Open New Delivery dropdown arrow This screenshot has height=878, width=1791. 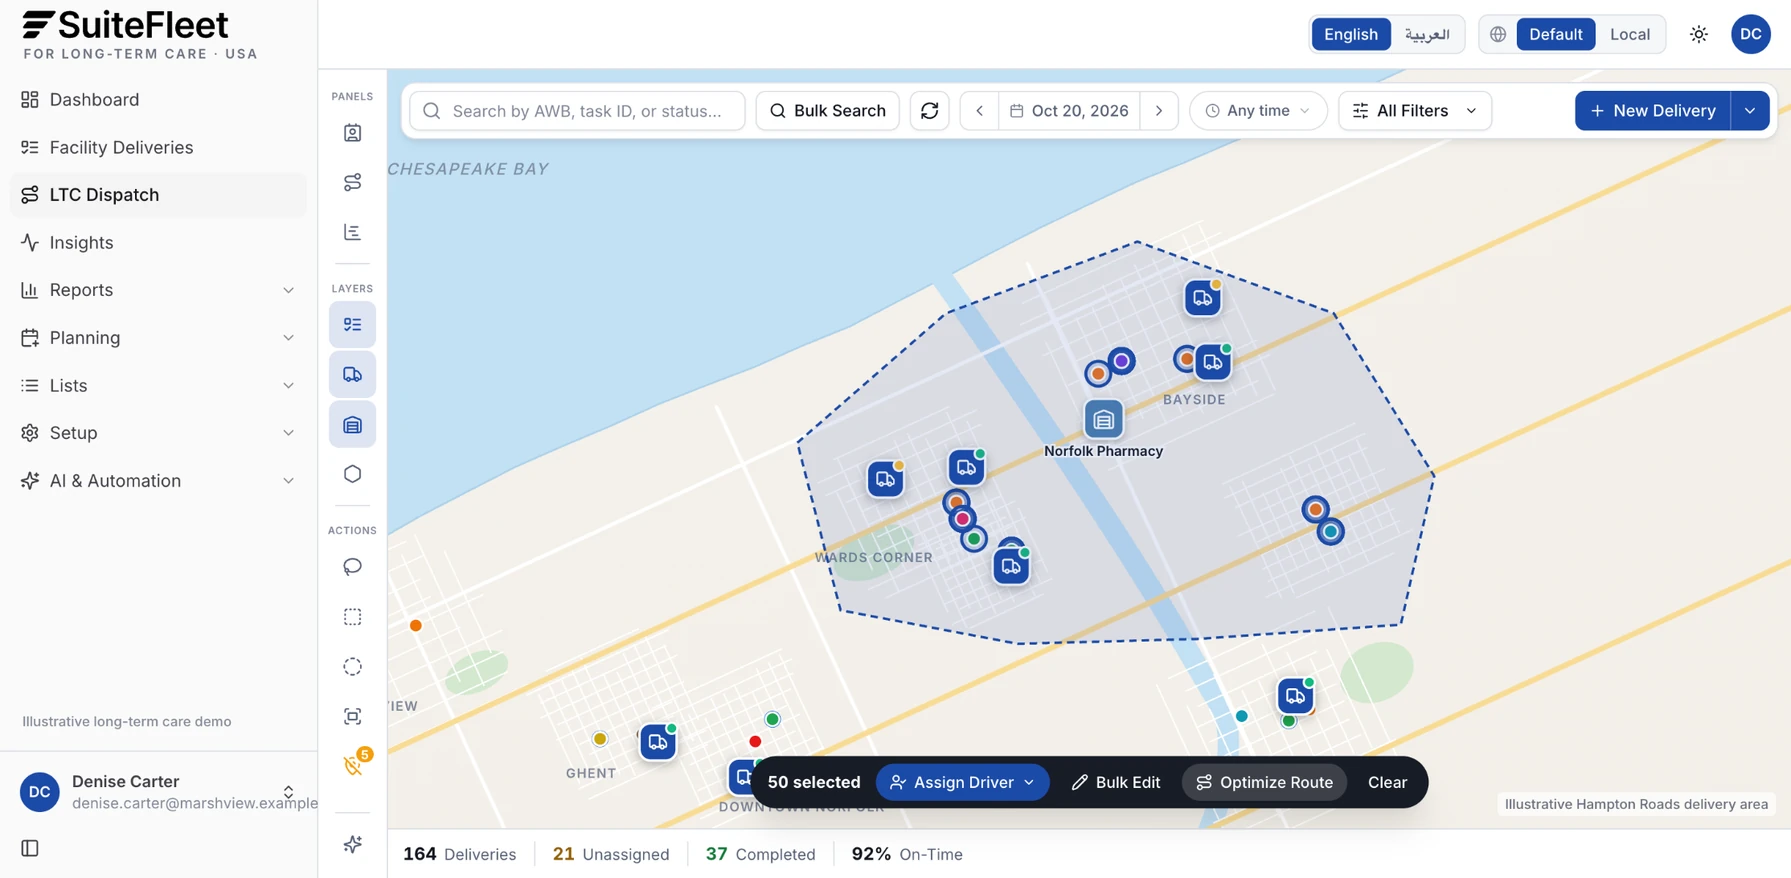(x=1749, y=111)
